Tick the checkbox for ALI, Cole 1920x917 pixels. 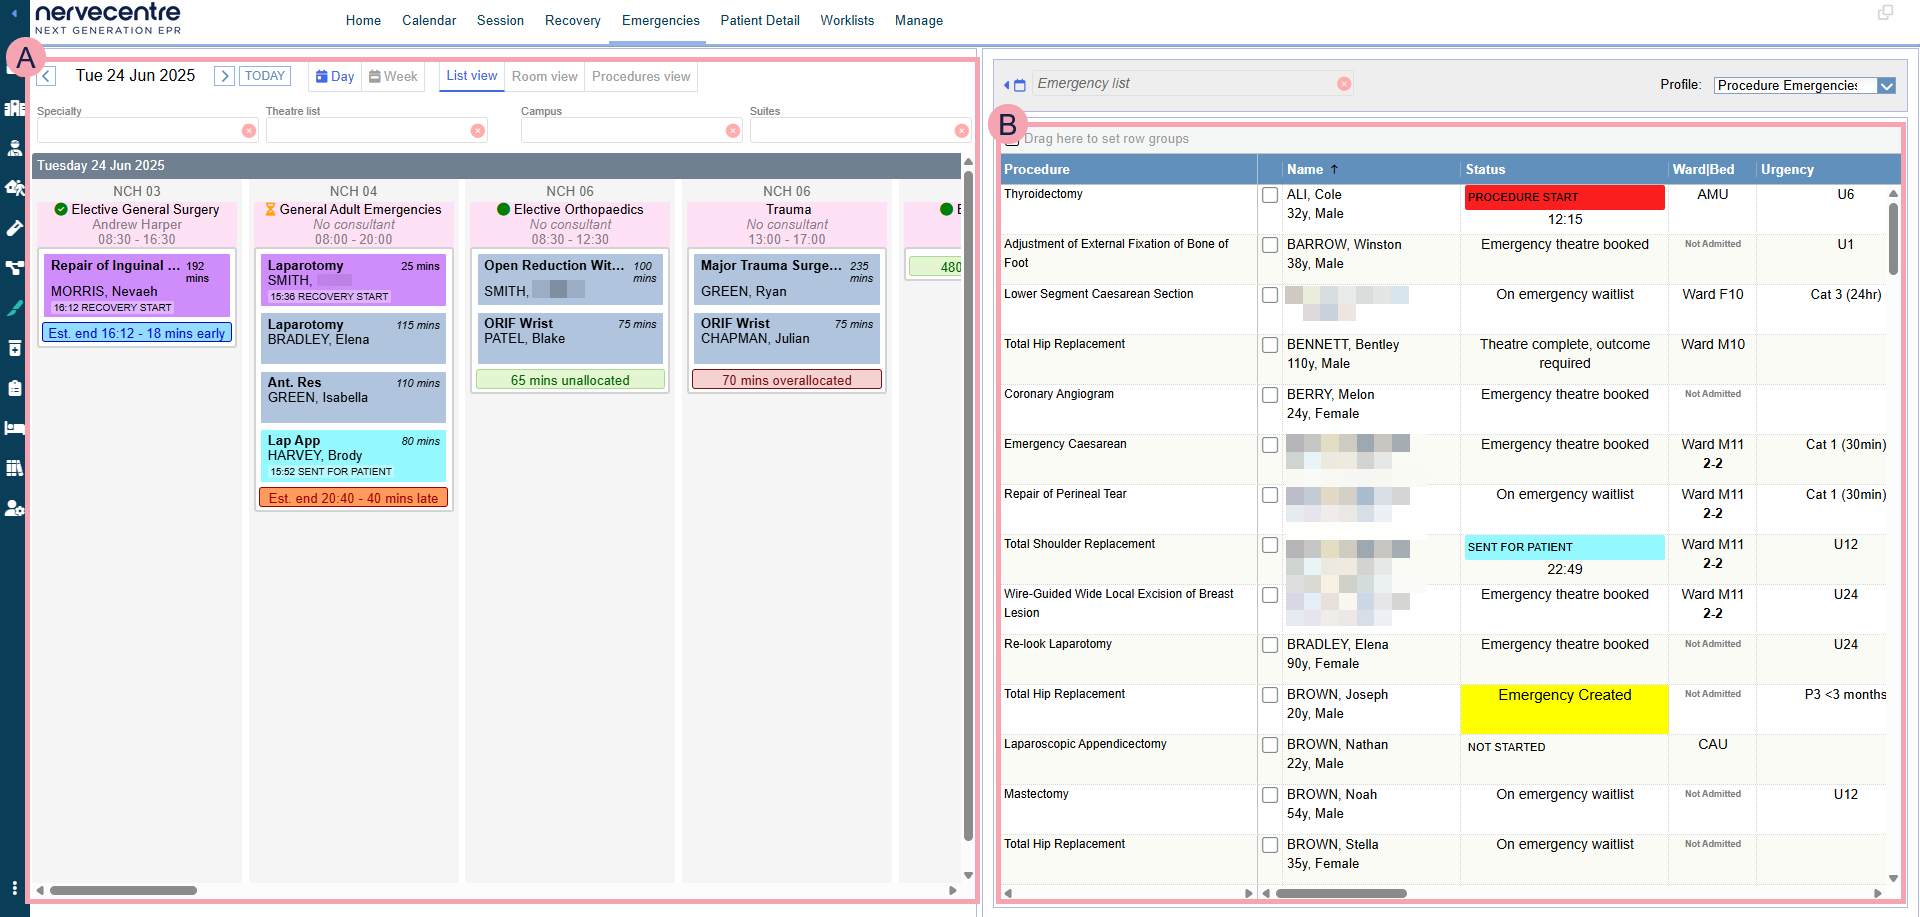[x=1270, y=196]
